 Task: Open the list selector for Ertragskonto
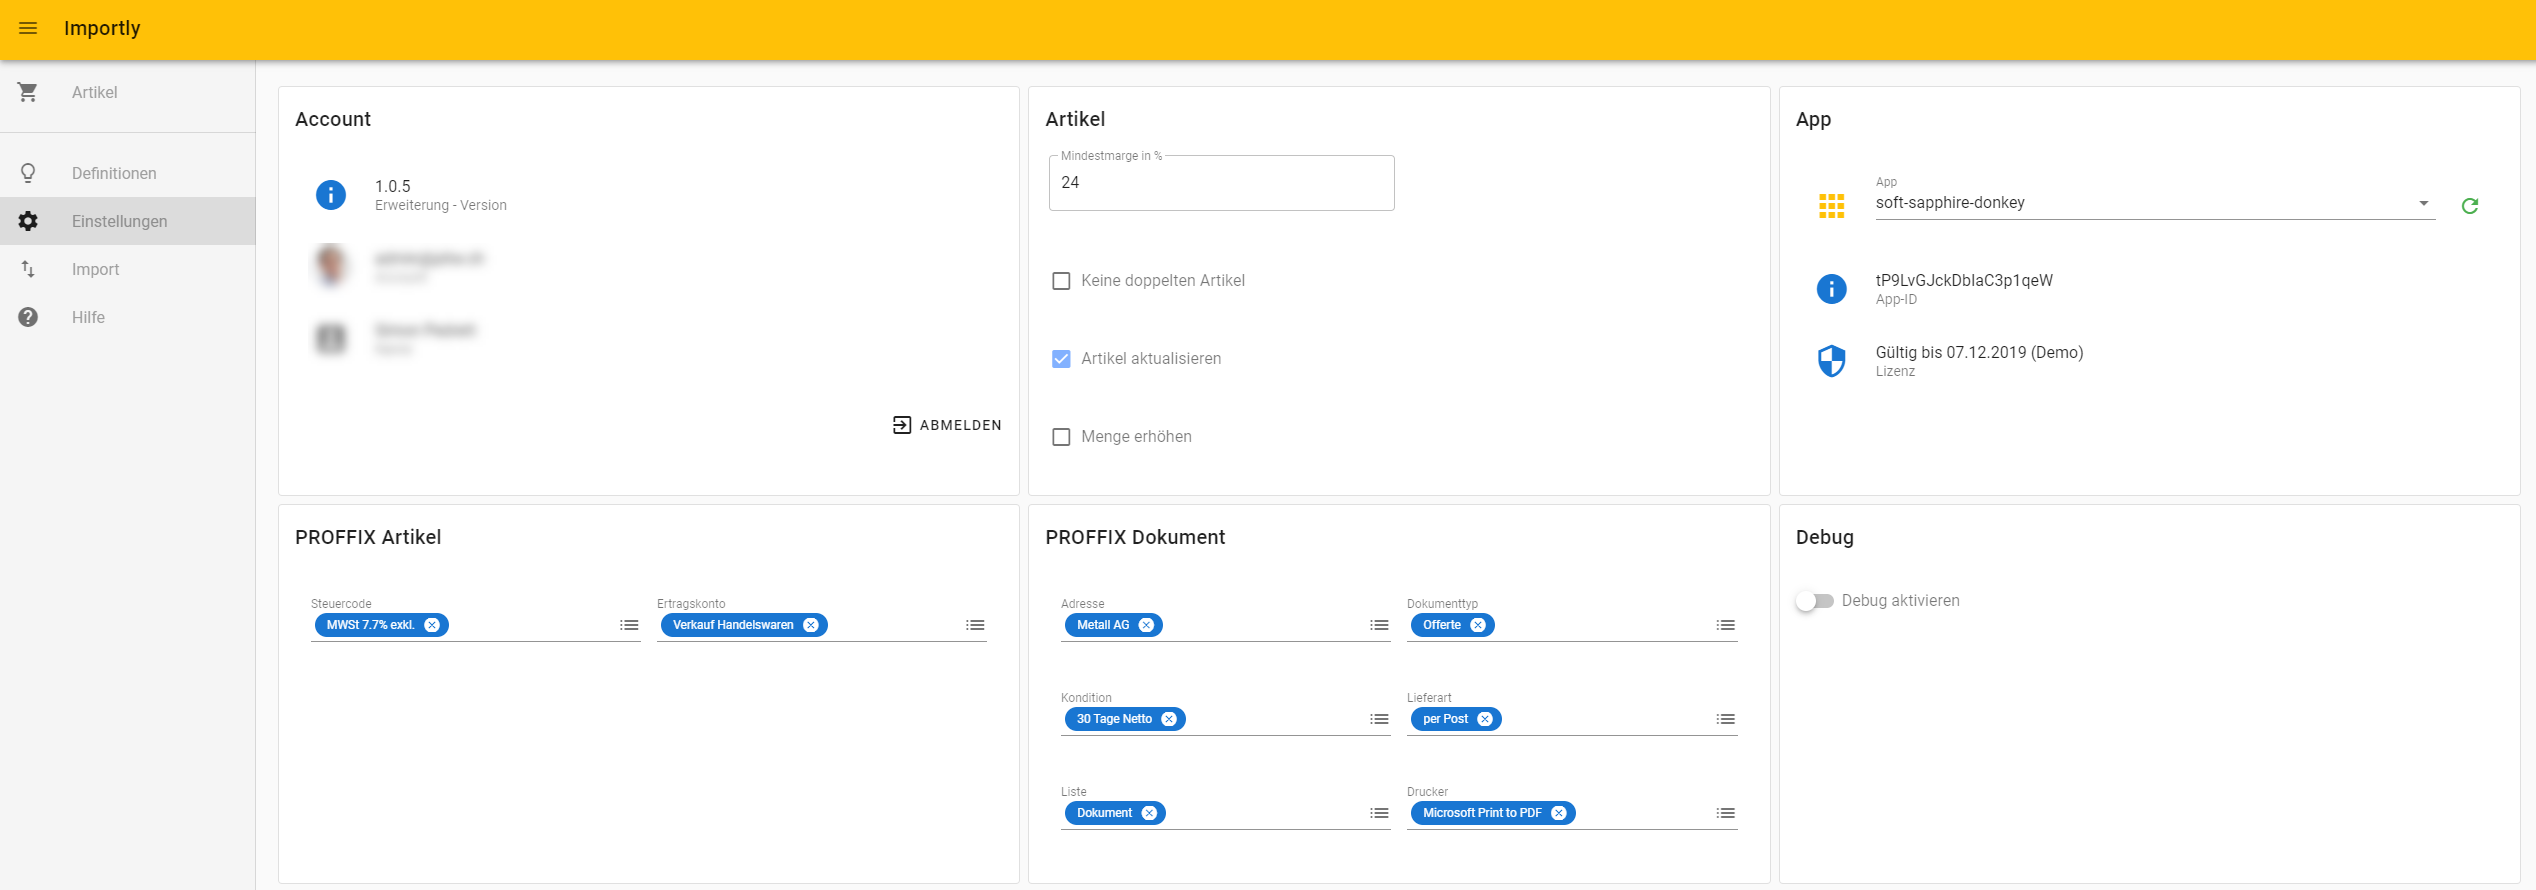click(975, 625)
